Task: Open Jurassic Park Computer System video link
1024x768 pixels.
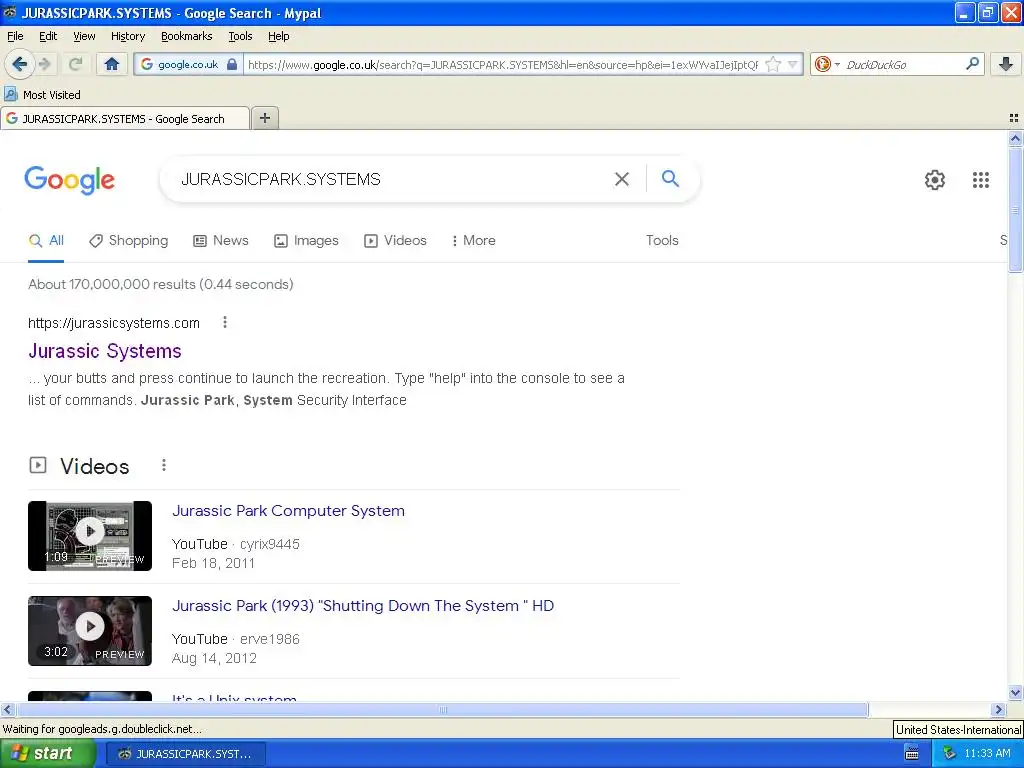Action: [288, 511]
